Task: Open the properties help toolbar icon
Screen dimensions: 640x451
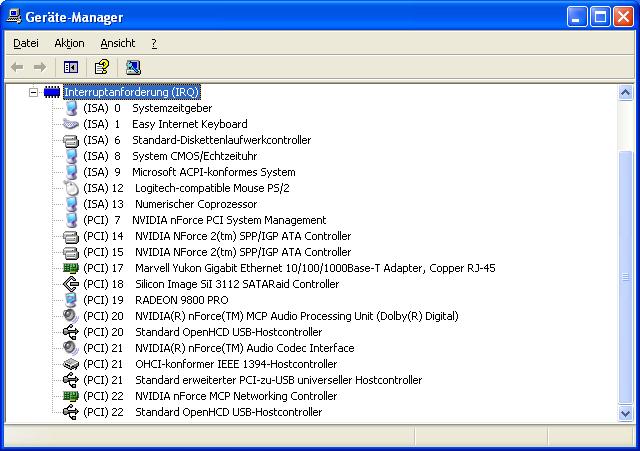Action: [102, 67]
